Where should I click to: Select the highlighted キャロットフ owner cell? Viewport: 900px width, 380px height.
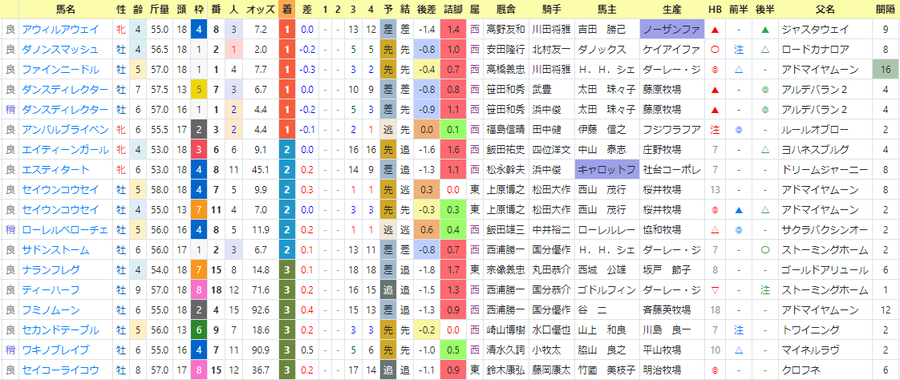606,169
